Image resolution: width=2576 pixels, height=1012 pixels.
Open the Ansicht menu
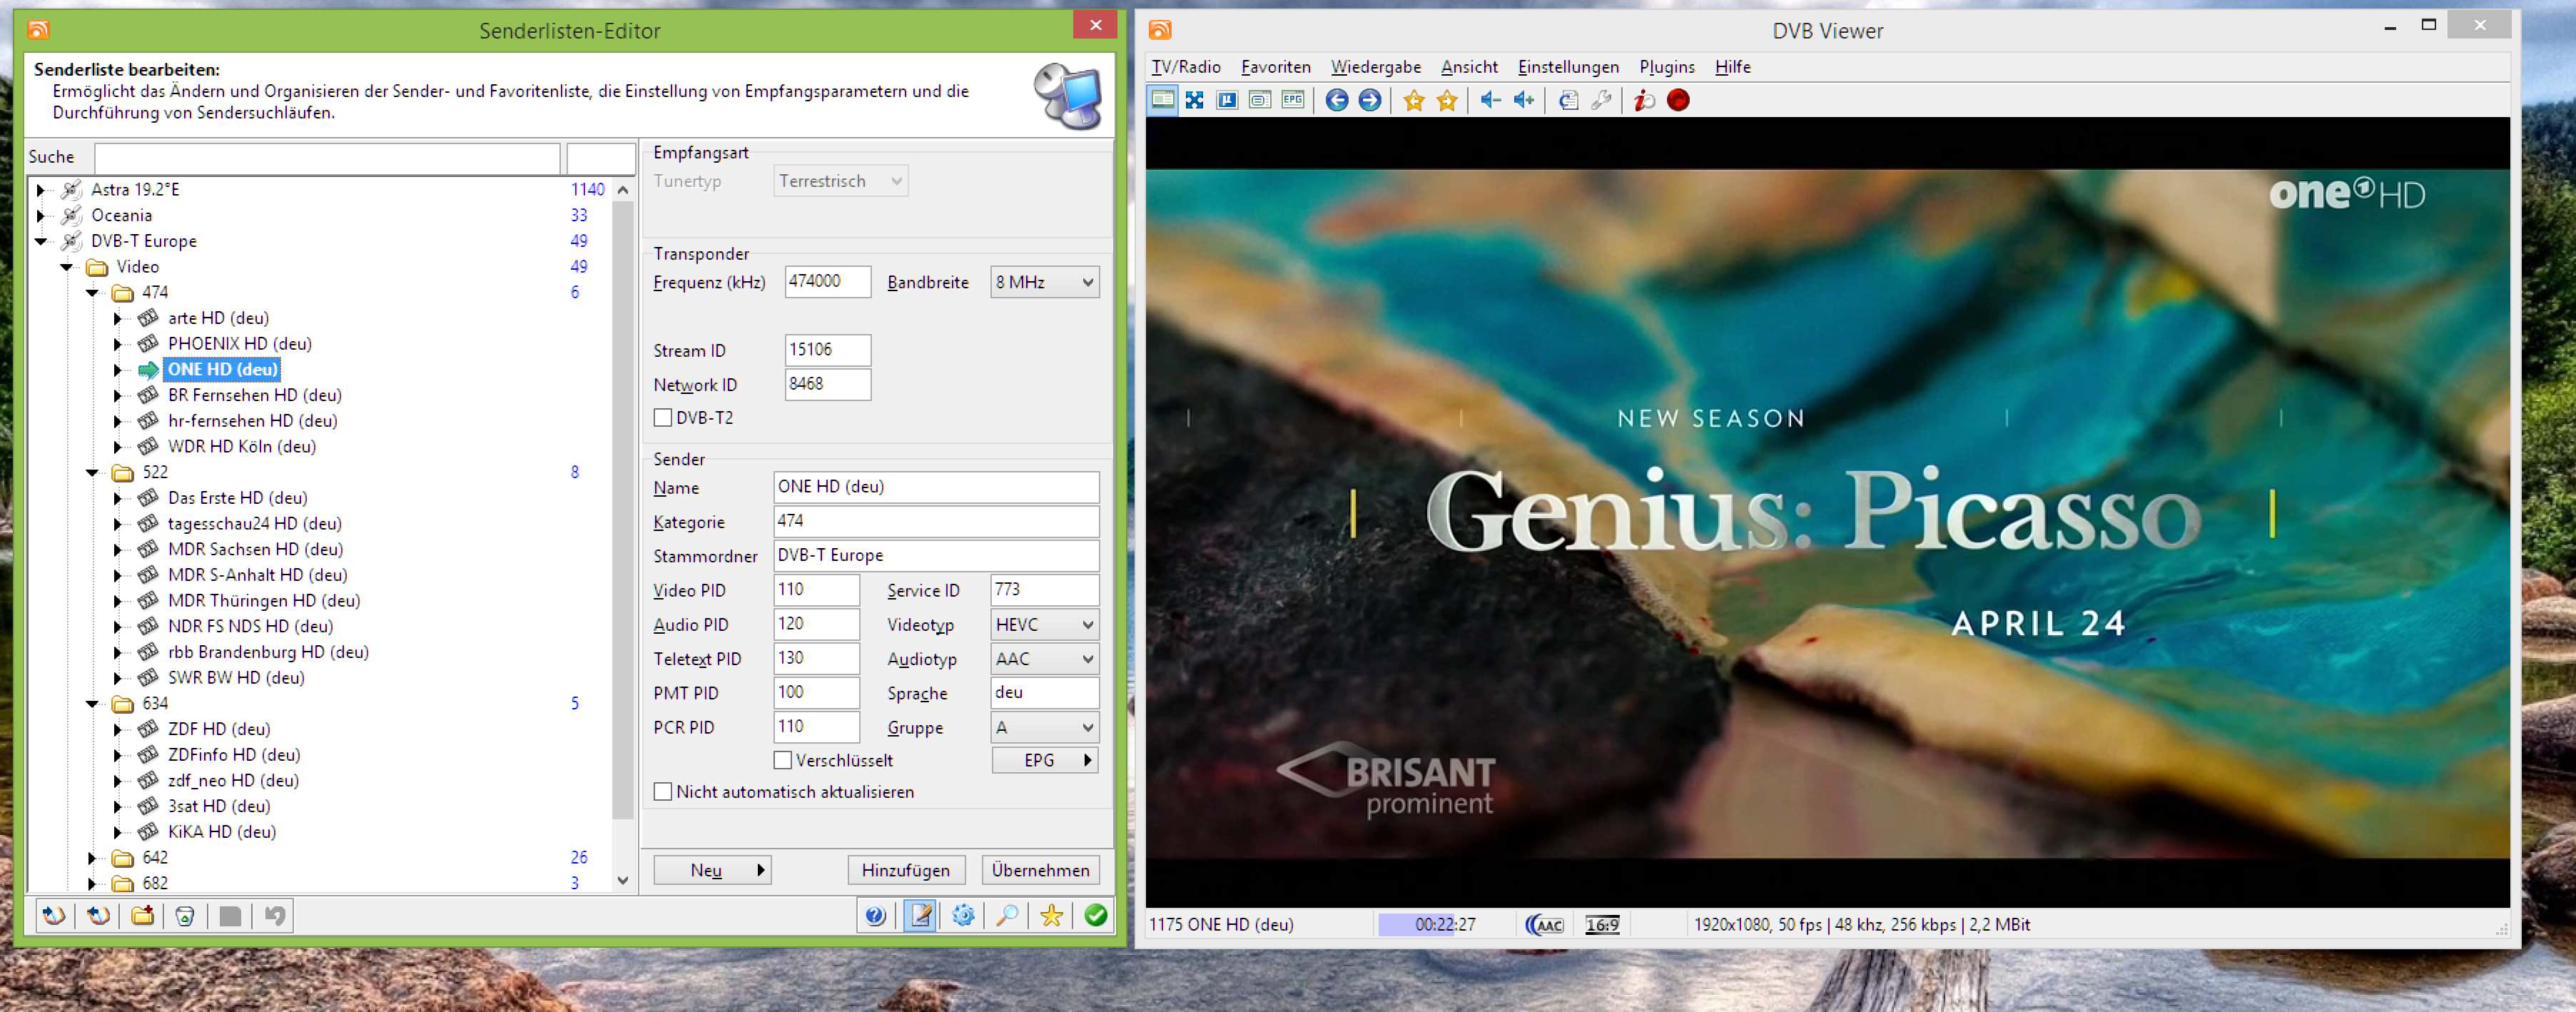(1469, 67)
